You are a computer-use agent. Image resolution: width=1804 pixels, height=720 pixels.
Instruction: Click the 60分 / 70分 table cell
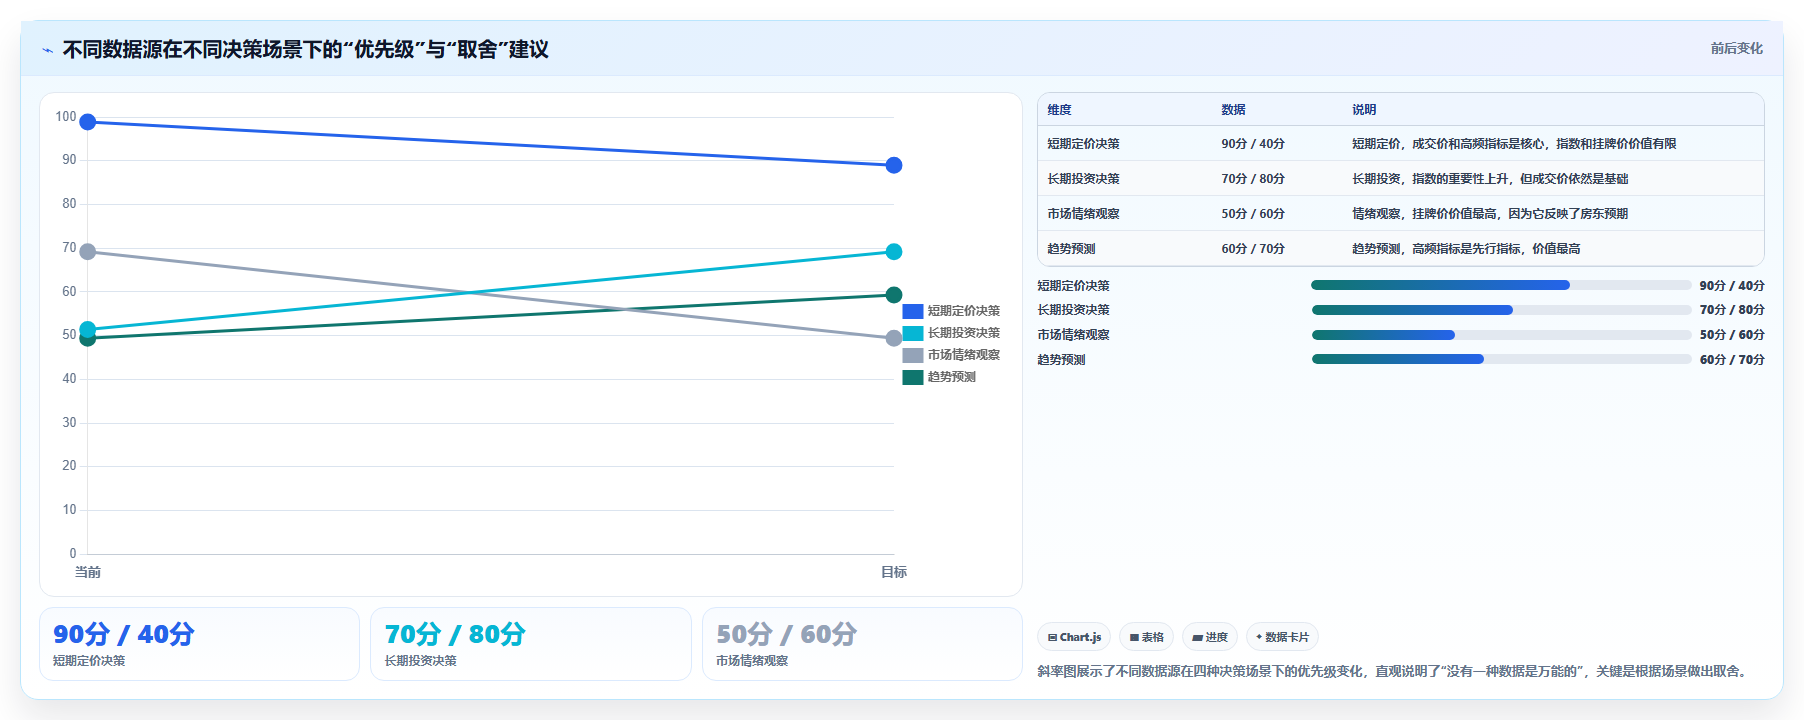point(1253,249)
